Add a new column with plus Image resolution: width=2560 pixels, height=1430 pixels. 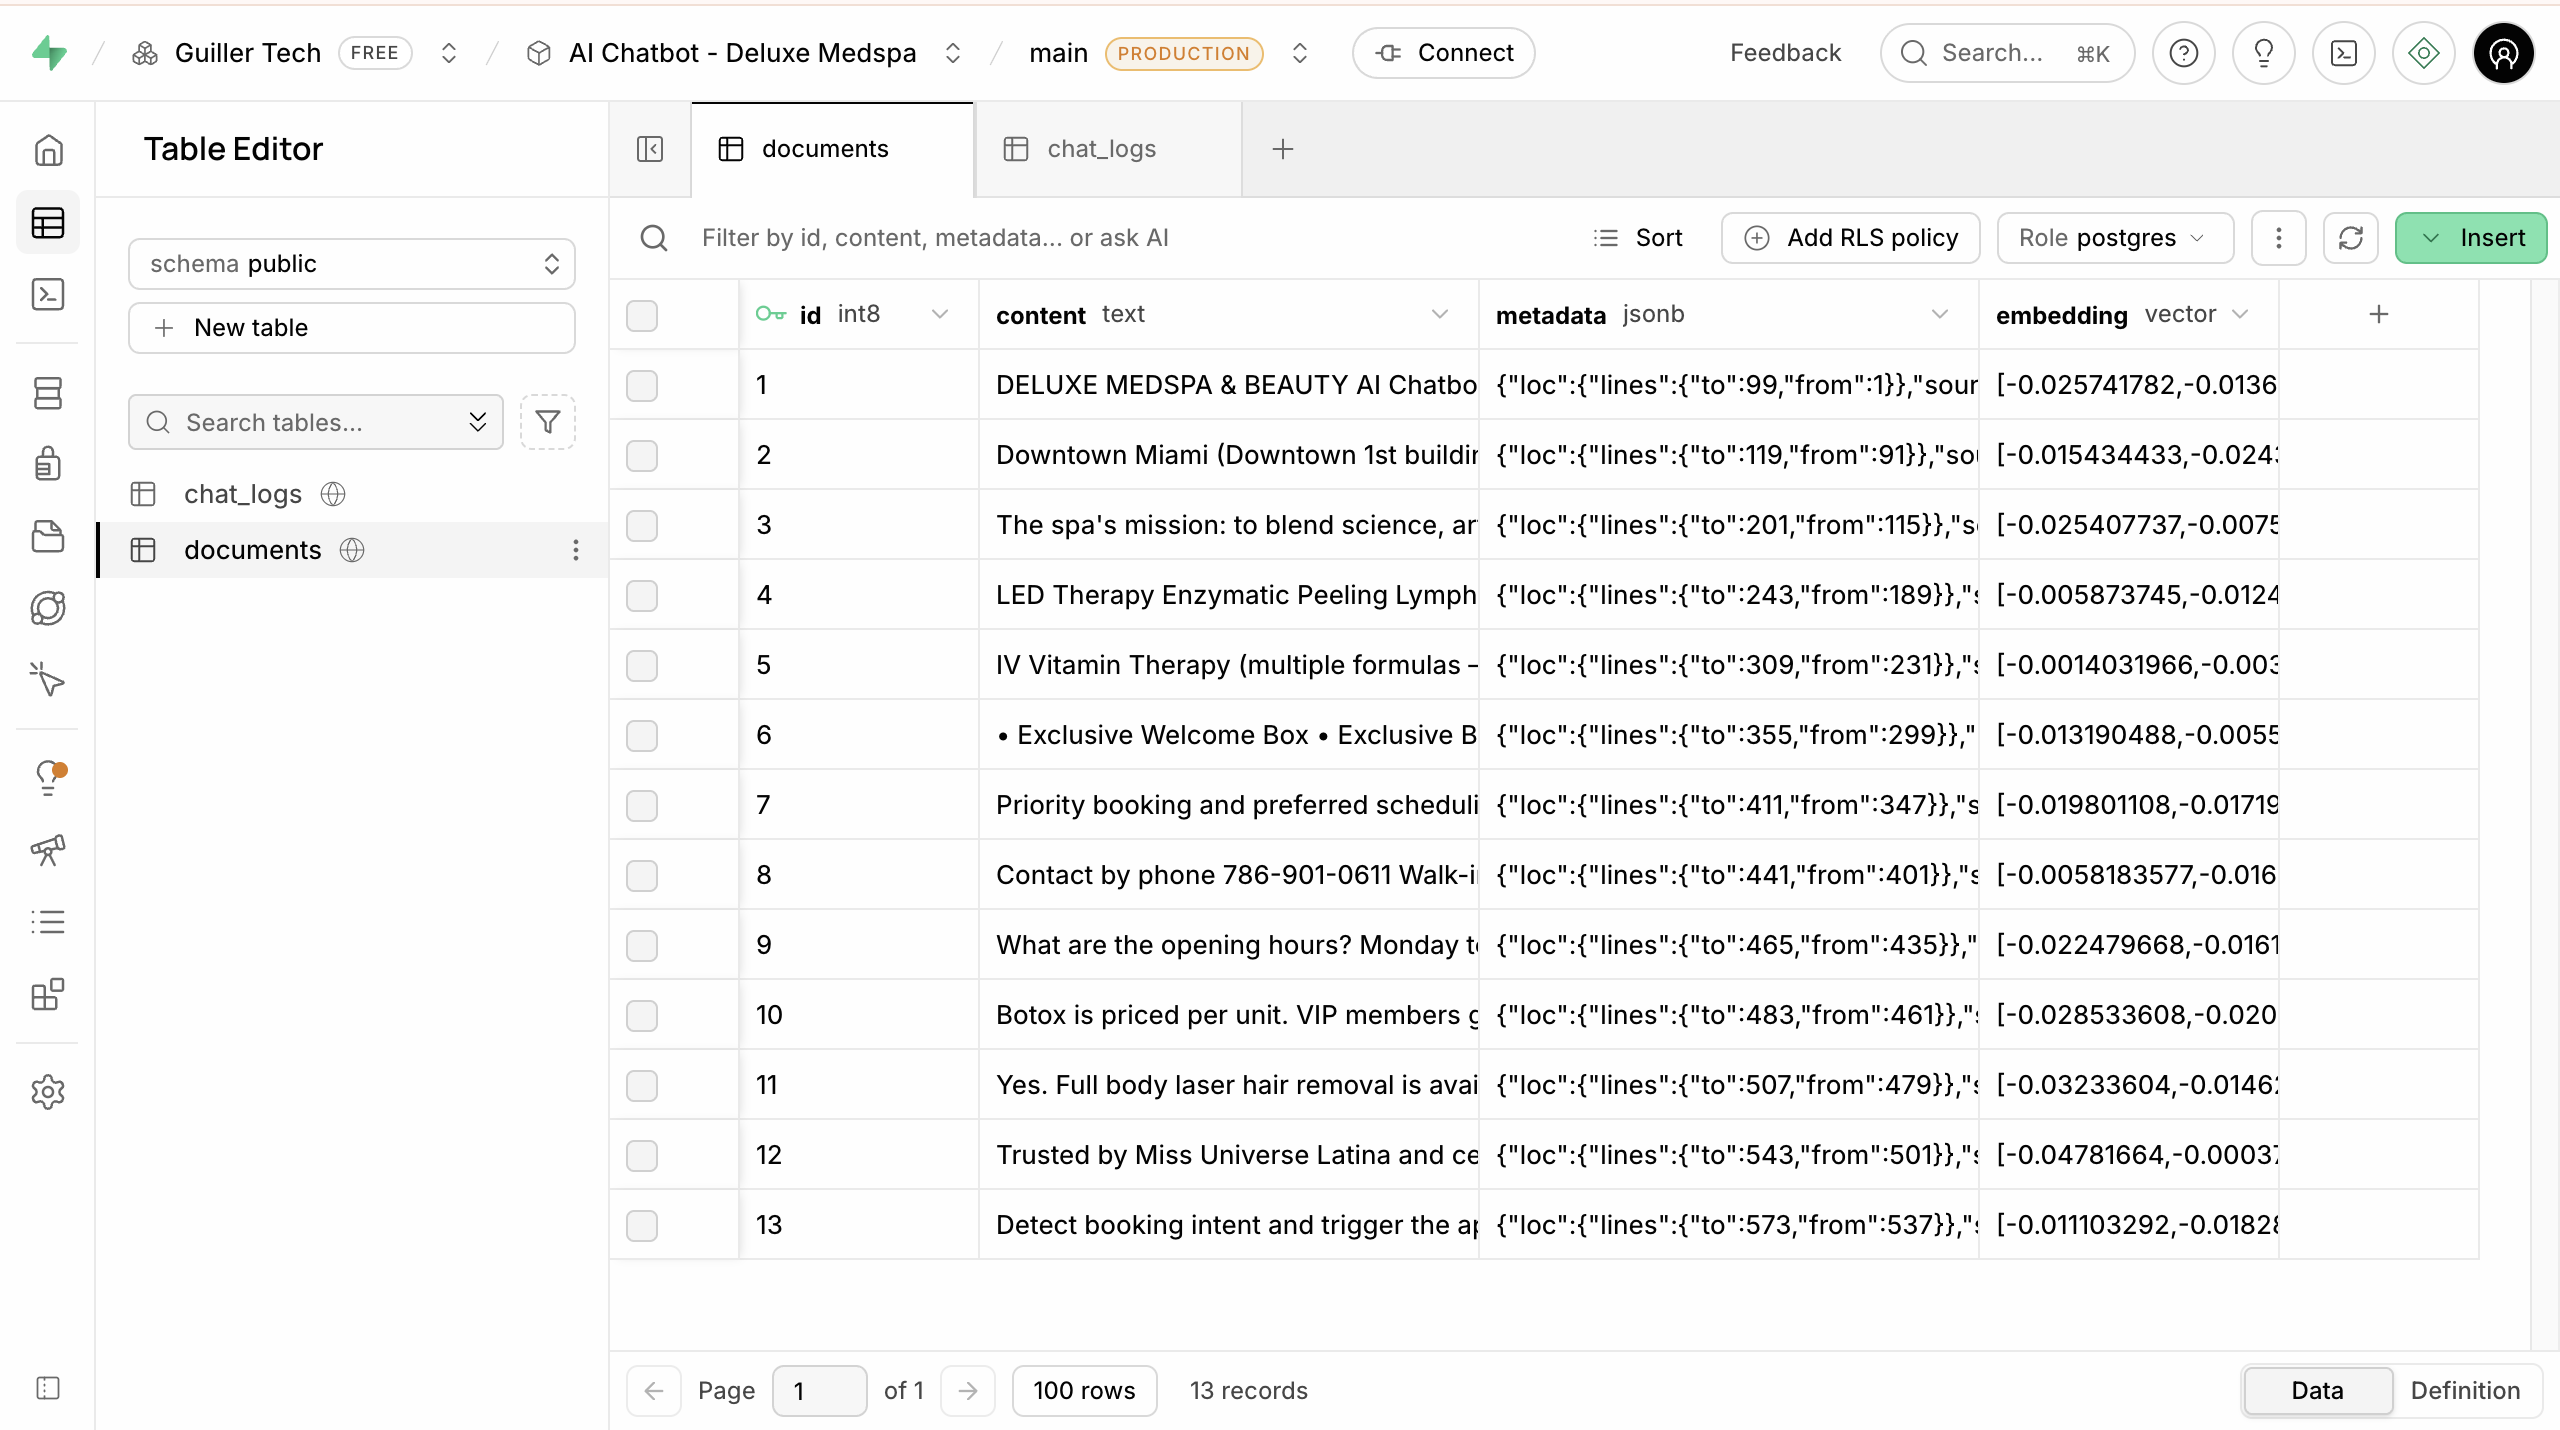point(2379,314)
